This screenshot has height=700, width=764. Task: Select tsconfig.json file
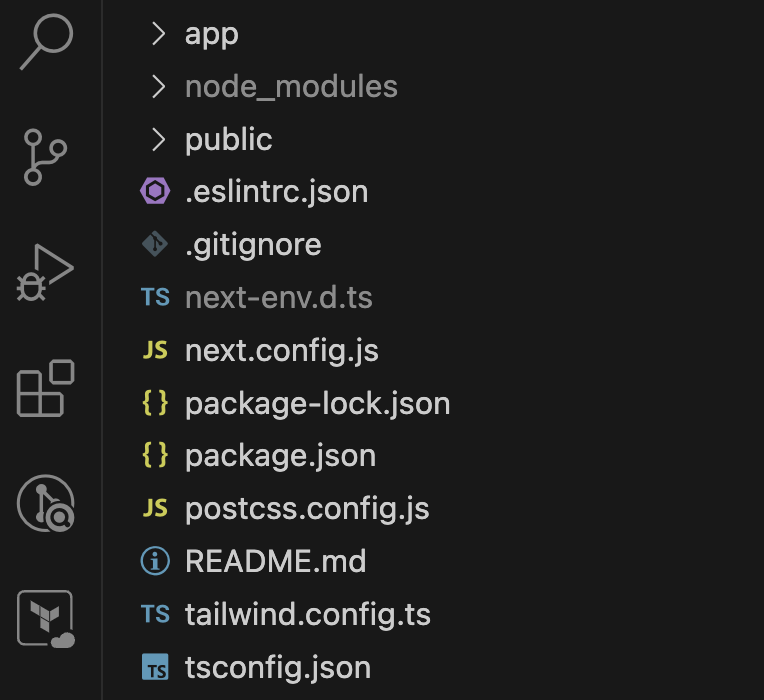[278, 667]
